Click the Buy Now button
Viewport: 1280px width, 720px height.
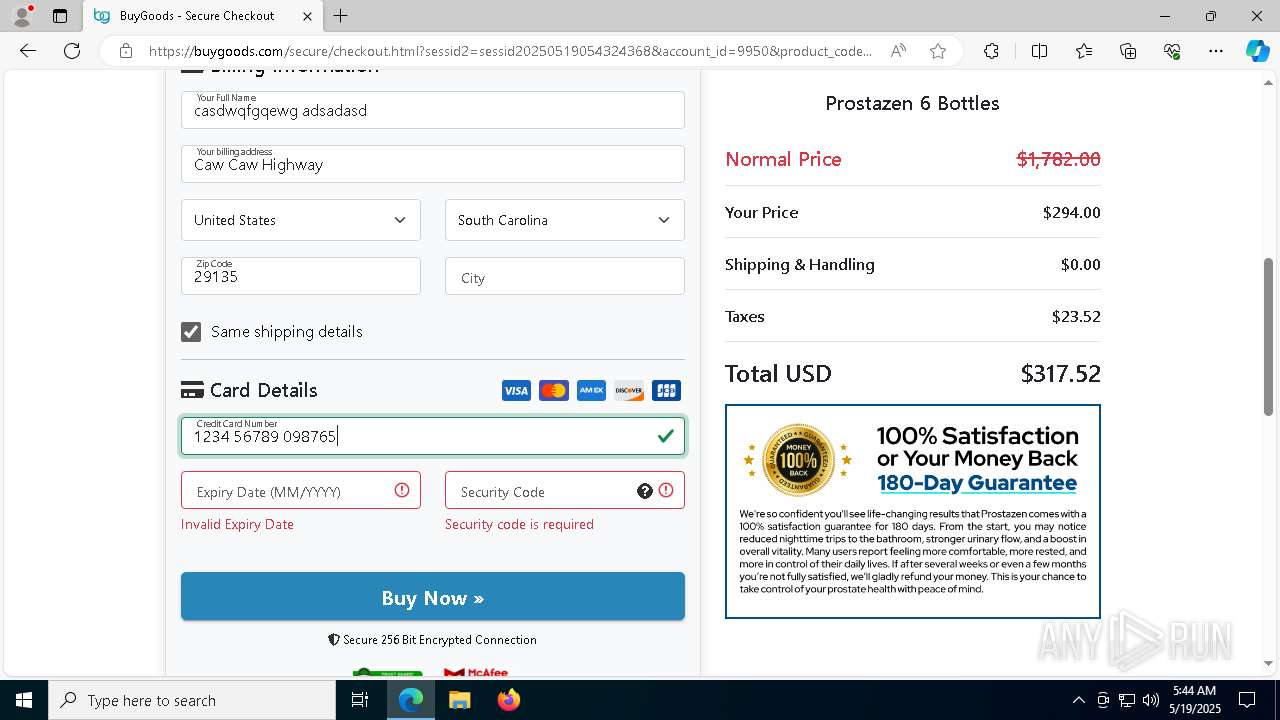433,596
